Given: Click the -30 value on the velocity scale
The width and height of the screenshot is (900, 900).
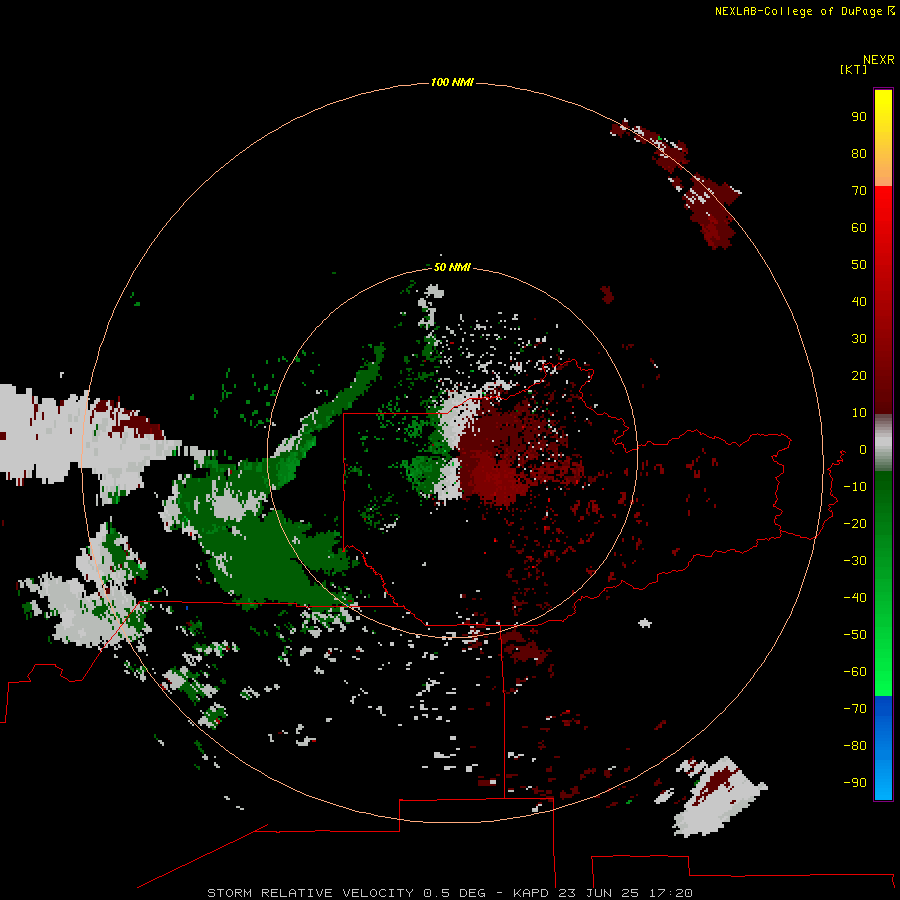Looking at the screenshot, I should [x=855, y=561].
